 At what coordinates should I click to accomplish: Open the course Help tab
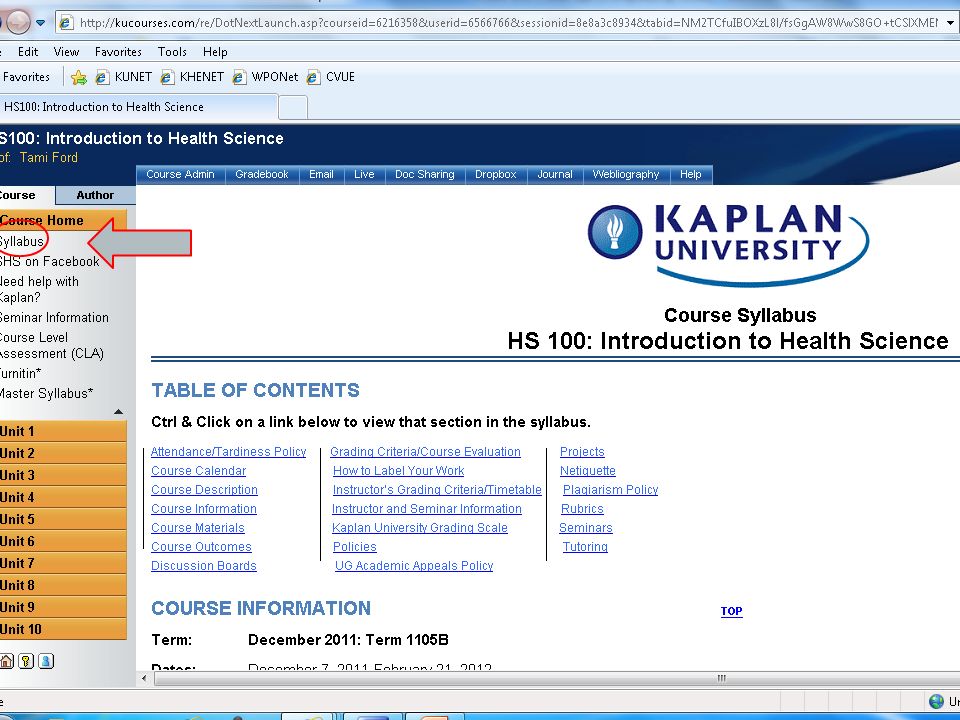coord(691,174)
